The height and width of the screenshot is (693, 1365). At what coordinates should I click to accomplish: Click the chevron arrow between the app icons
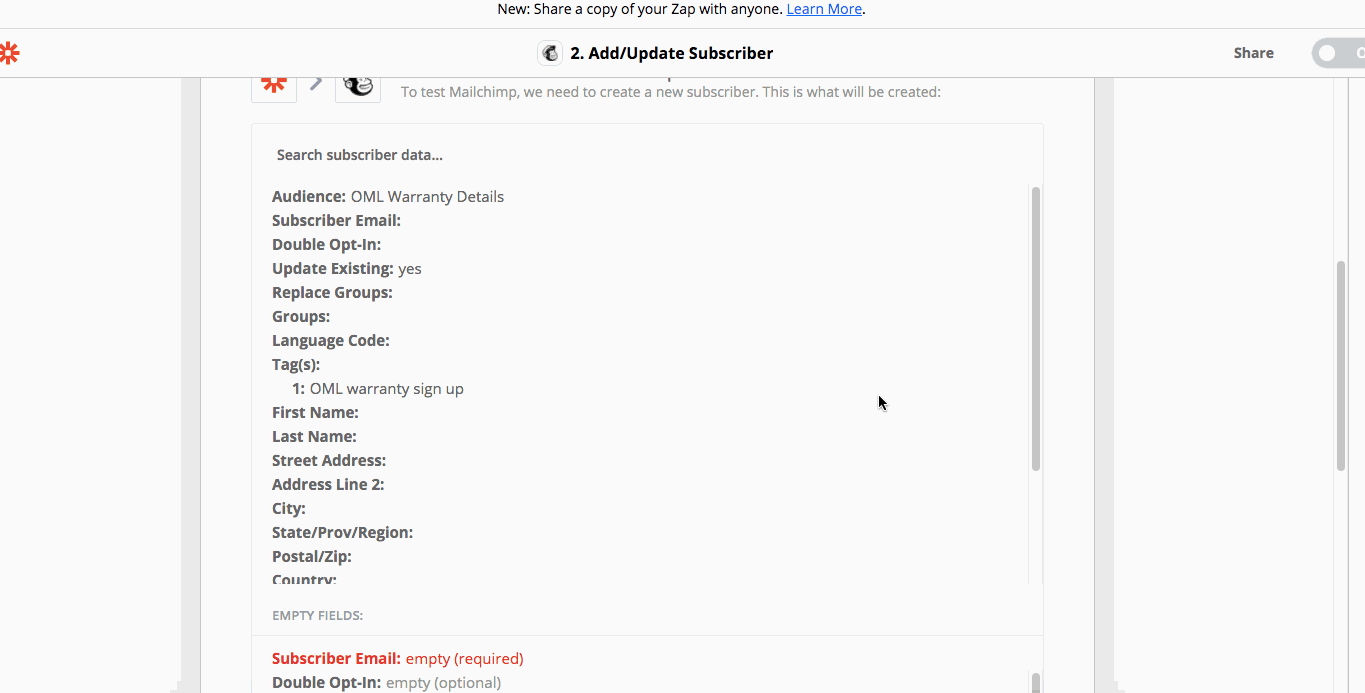click(x=316, y=83)
